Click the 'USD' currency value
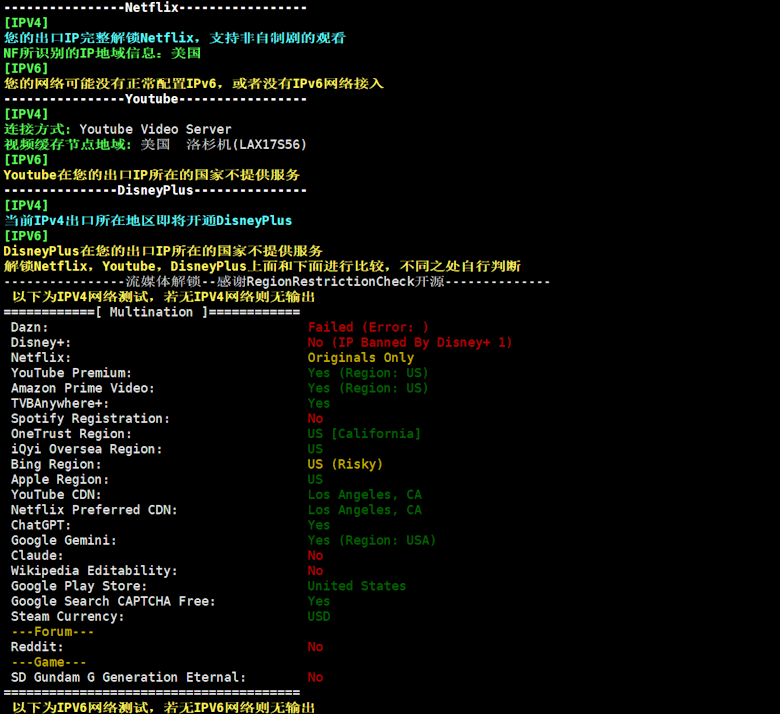Viewport: 780px width, 714px height. coord(319,617)
